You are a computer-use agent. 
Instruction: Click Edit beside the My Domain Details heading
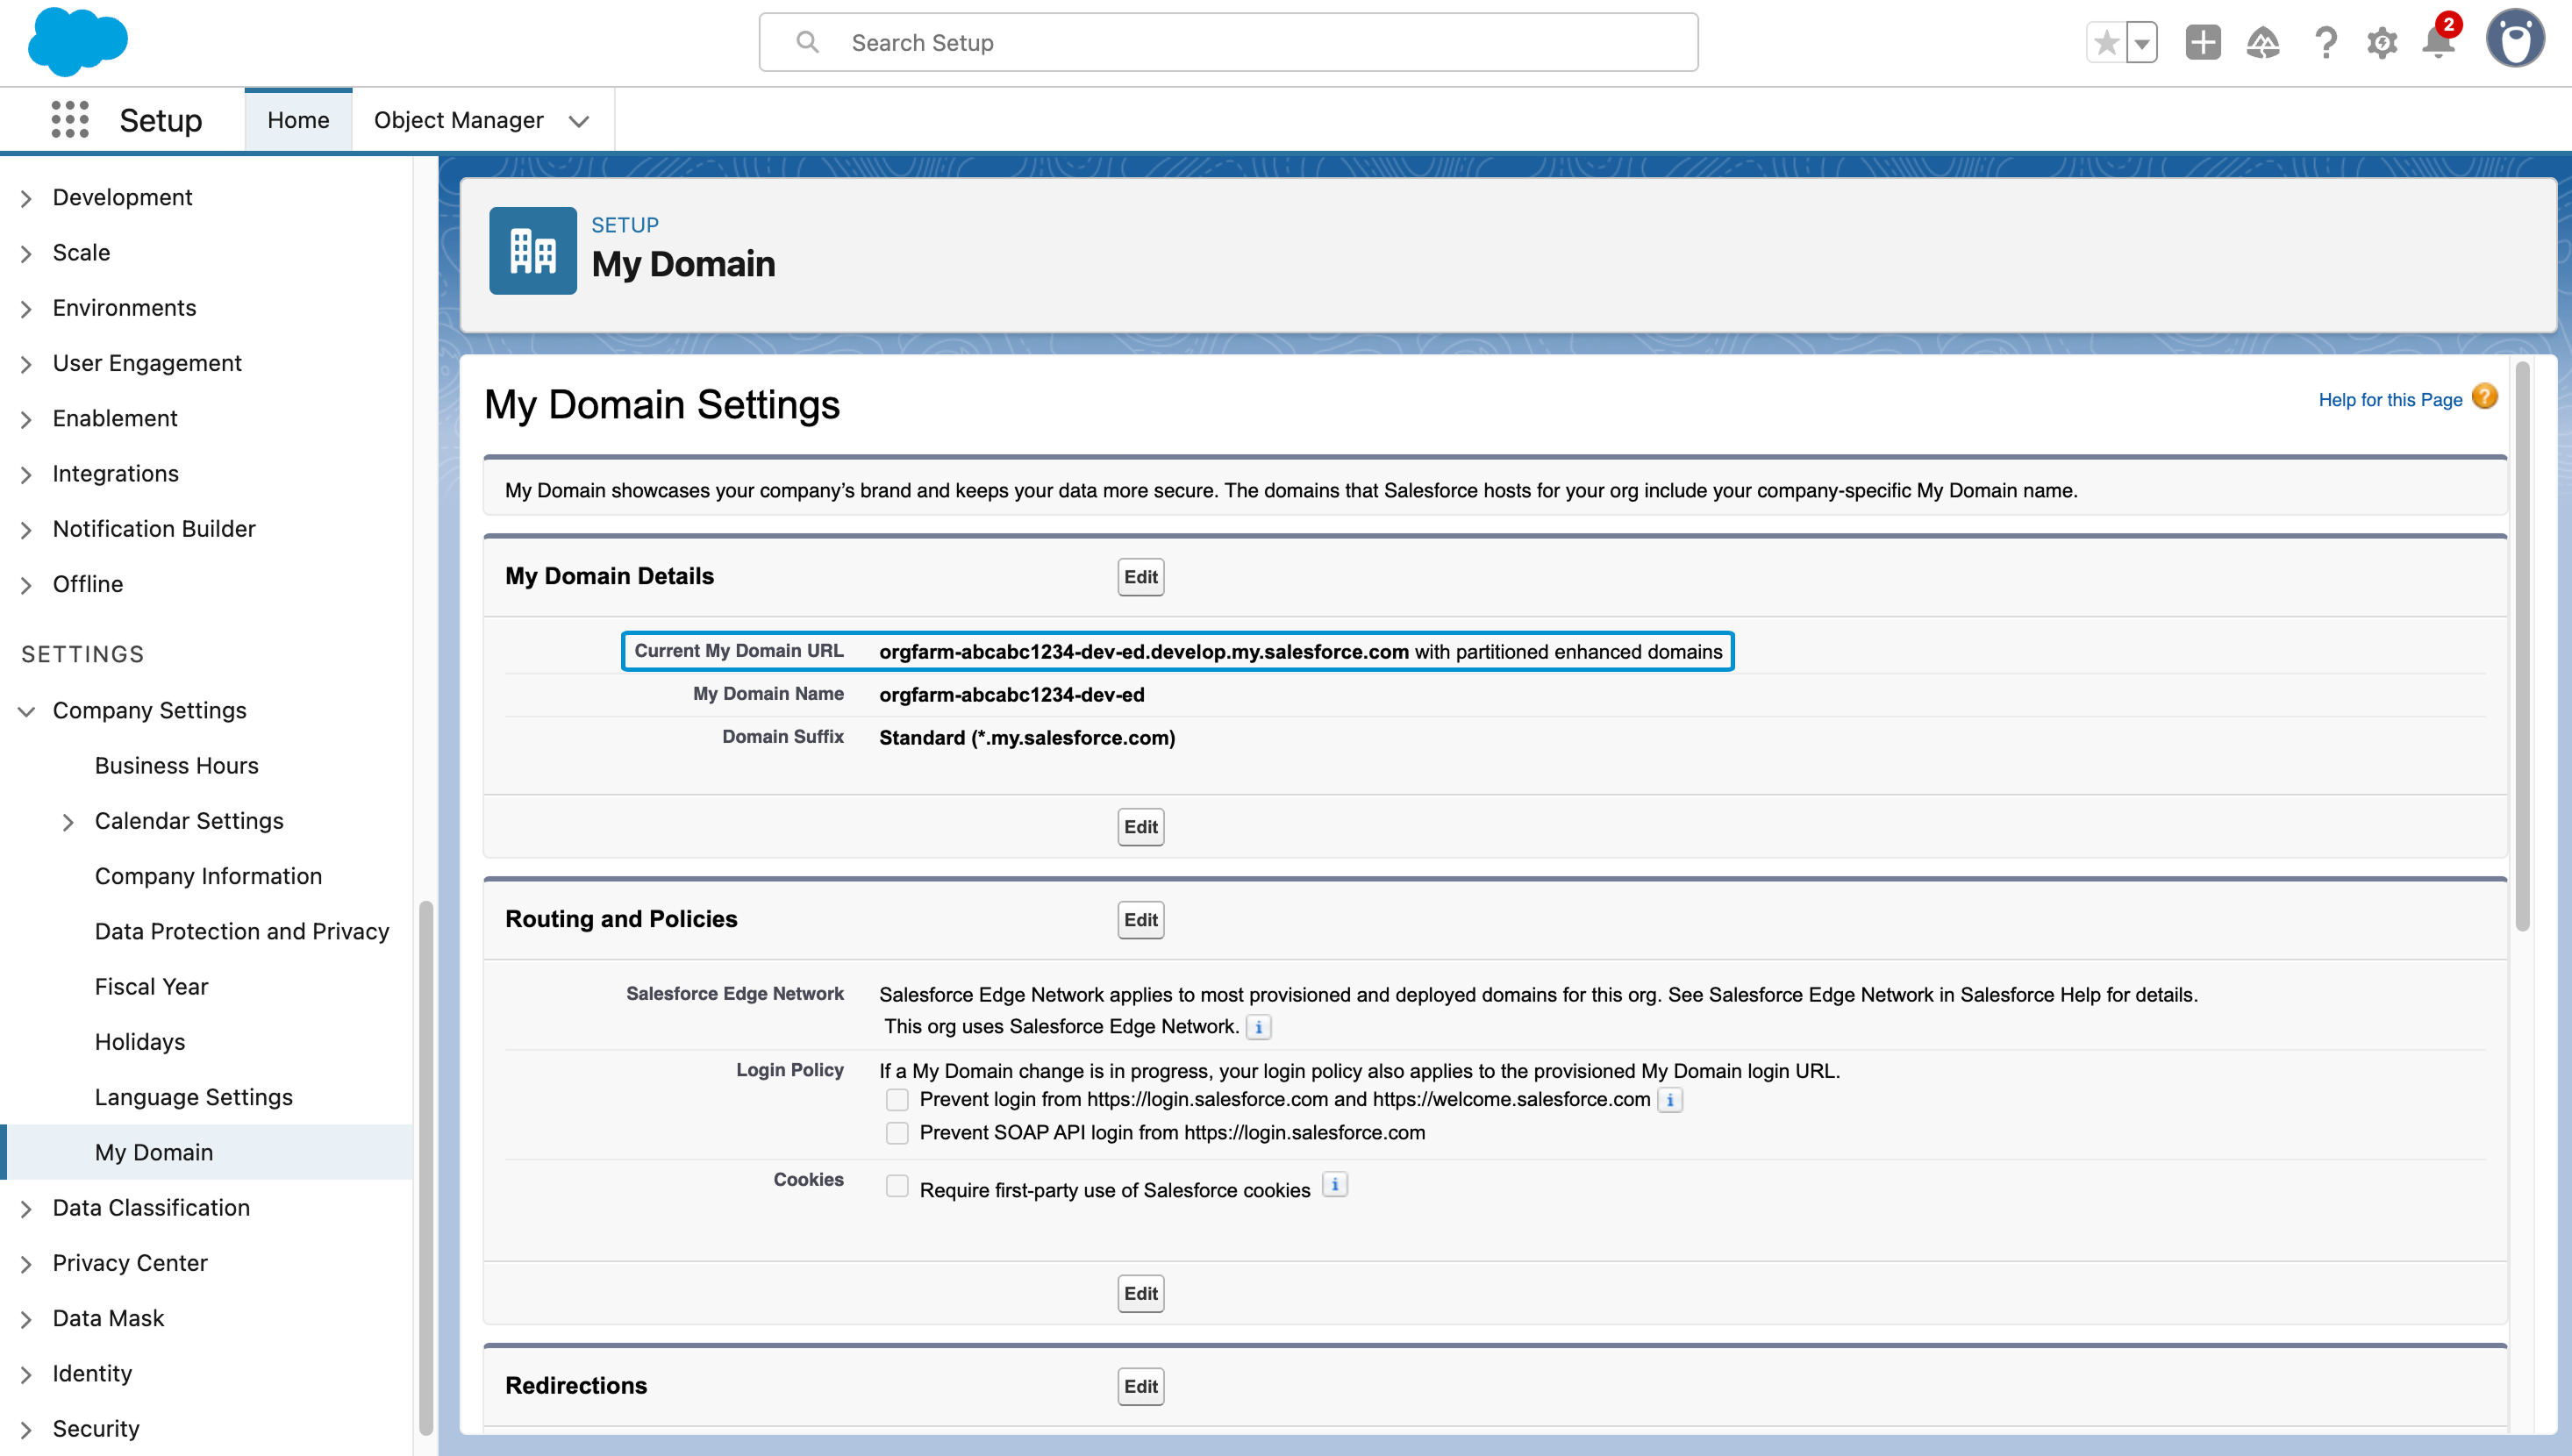(1140, 577)
